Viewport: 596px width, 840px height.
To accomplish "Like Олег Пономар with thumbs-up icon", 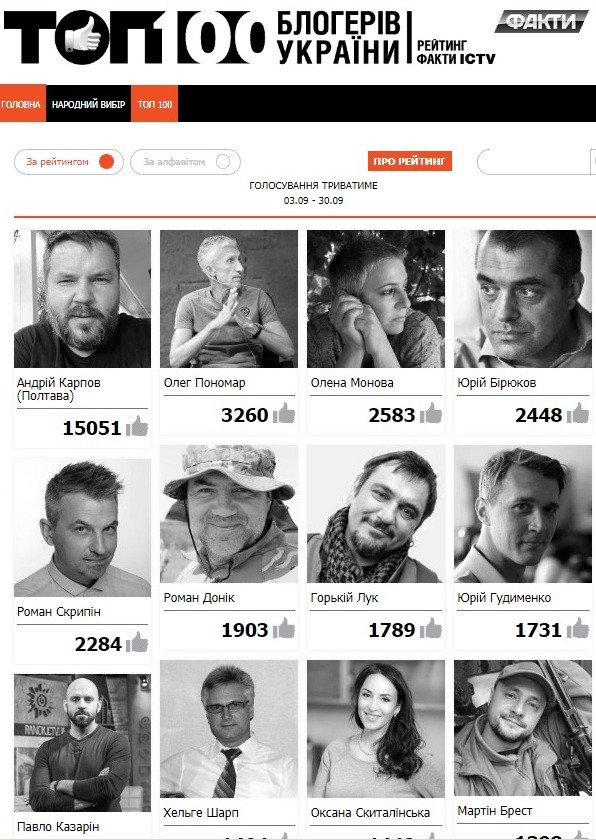I will 284,414.
